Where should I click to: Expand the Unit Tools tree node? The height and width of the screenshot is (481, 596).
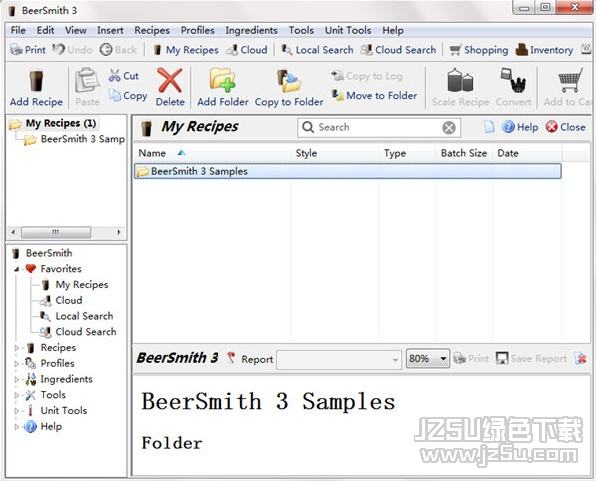click(x=16, y=411)
